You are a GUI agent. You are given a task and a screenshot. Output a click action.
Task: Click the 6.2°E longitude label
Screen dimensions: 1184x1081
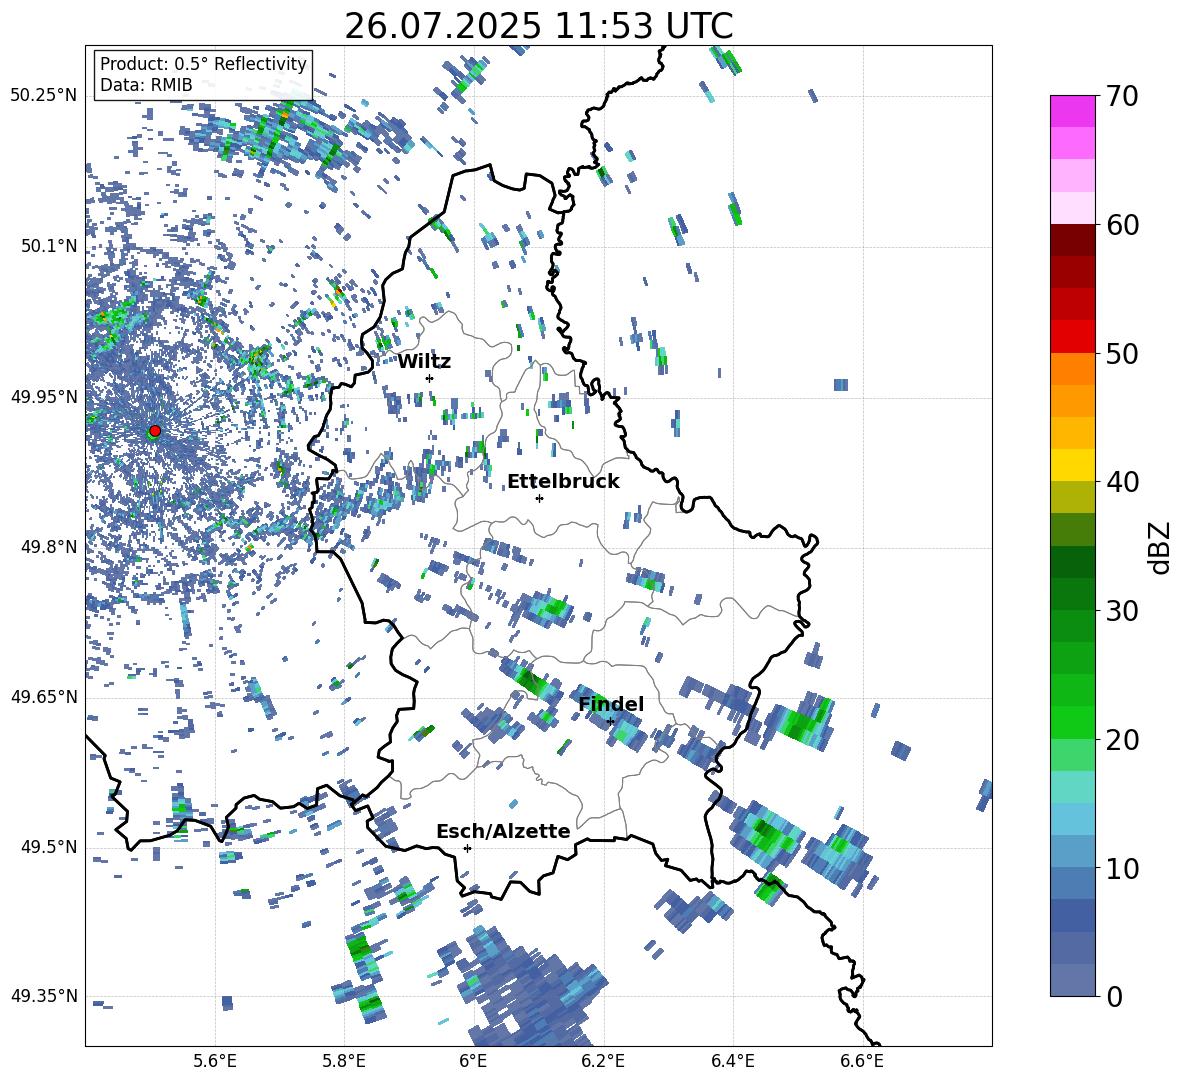pos(603,1061)
